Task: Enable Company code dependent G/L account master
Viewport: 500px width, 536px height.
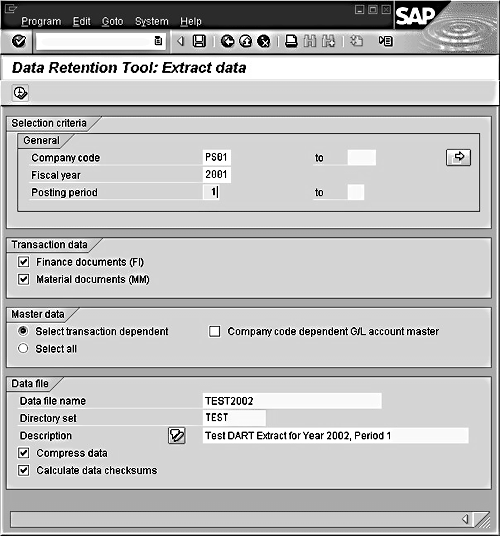Action: point(215,331)
